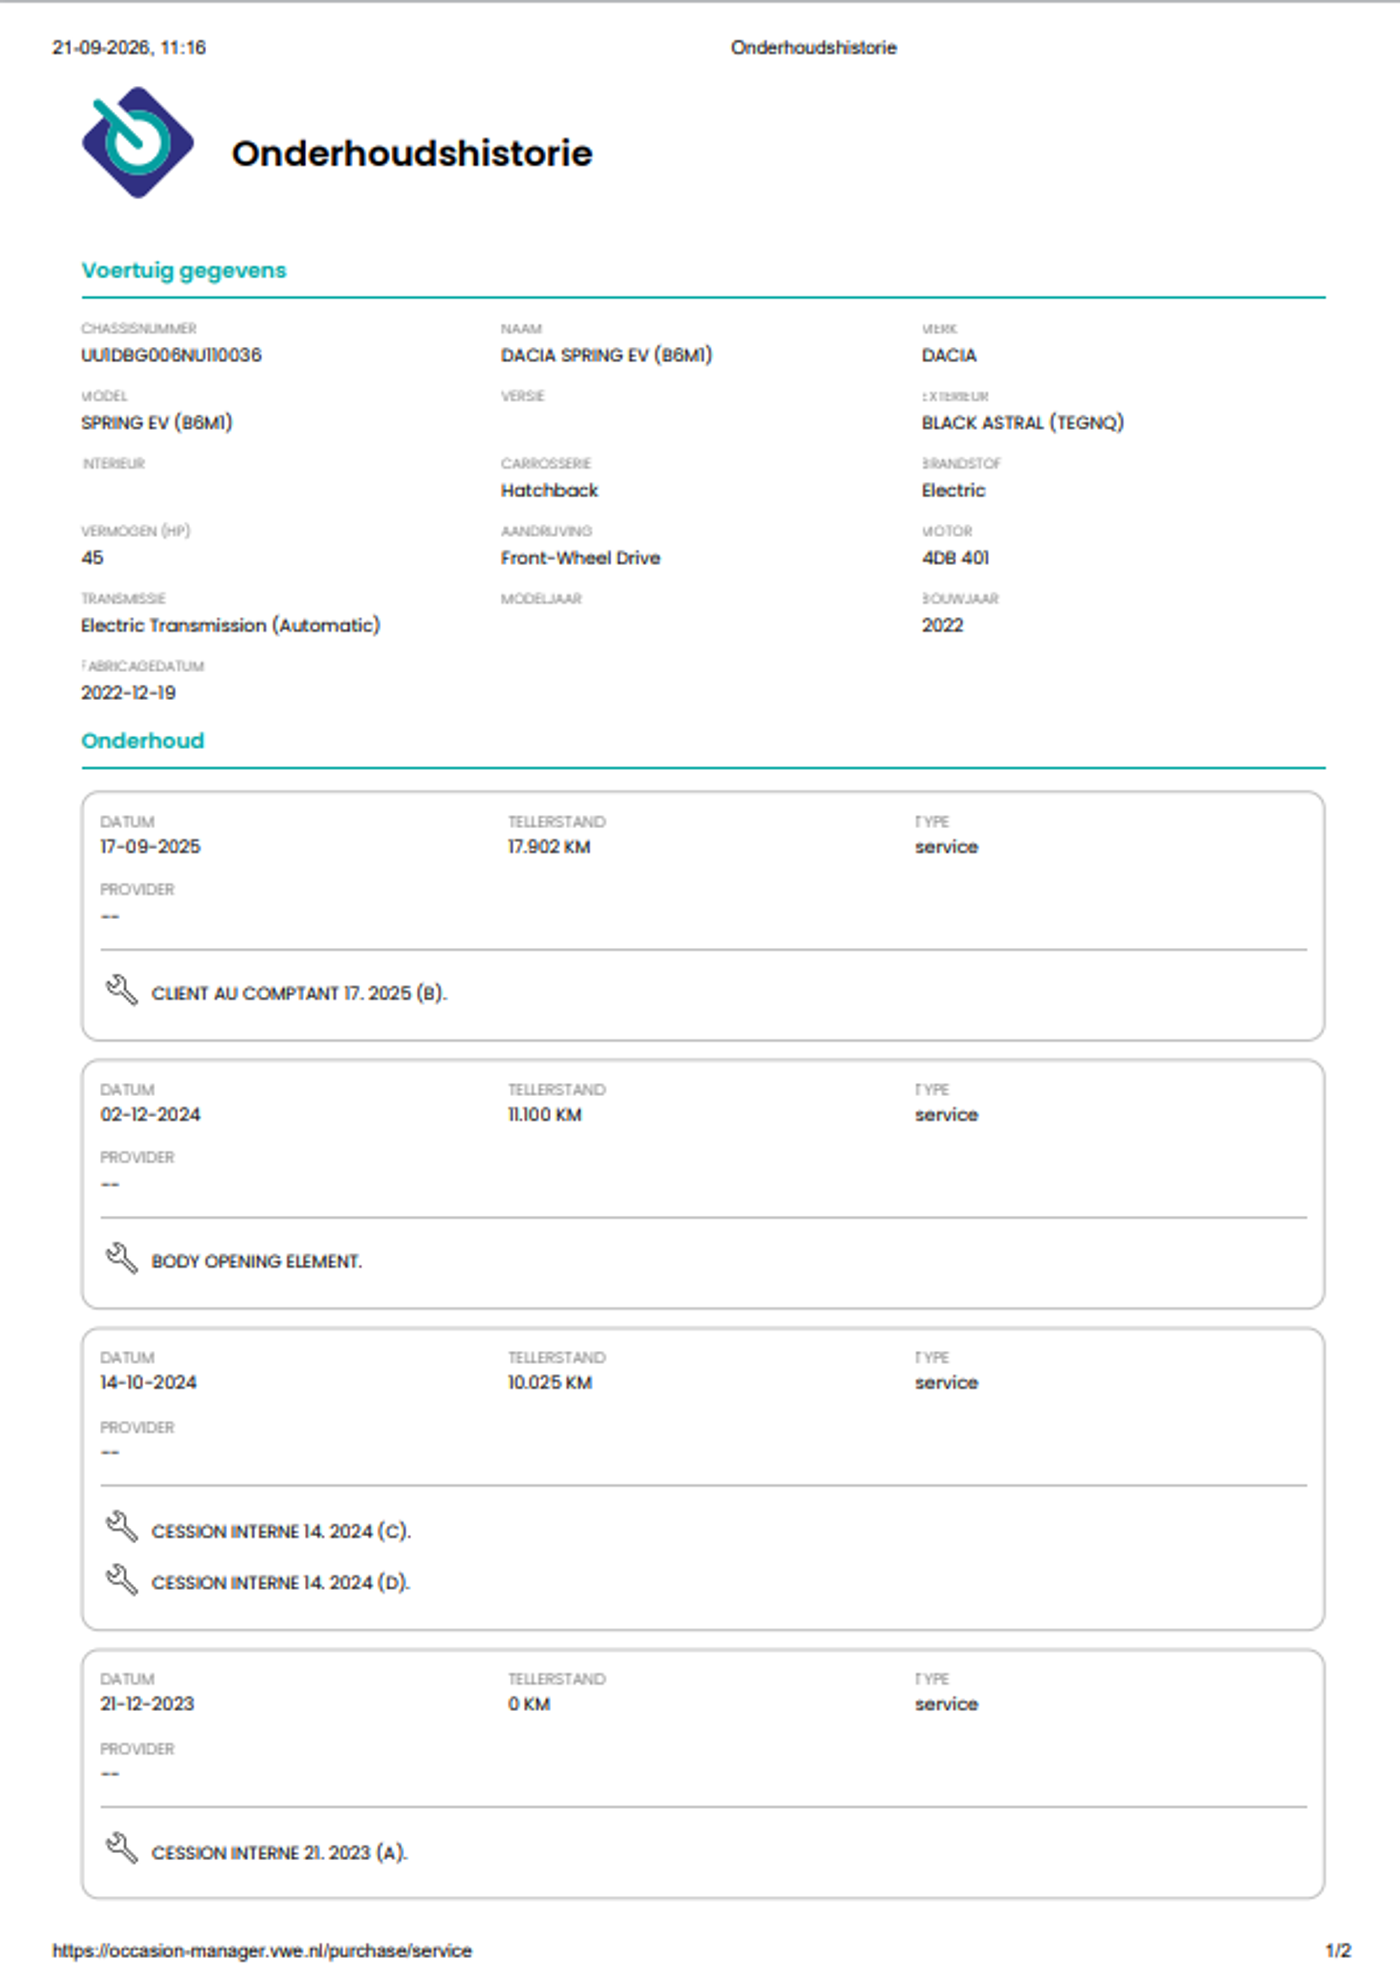This screenshot has width=1400, height=1987.
Task: Click the print timestamp 21-09-2026, 11:16
Action: [x=129, y=48]
